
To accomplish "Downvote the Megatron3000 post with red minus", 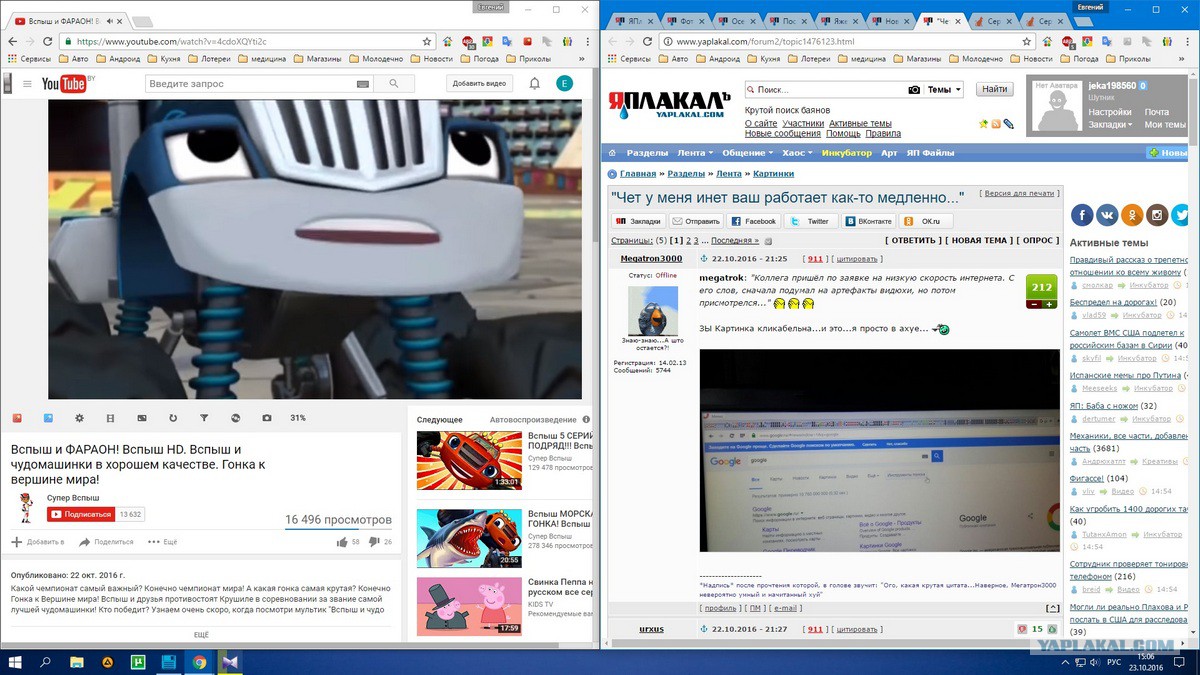I will click(x=1034, y=304).
